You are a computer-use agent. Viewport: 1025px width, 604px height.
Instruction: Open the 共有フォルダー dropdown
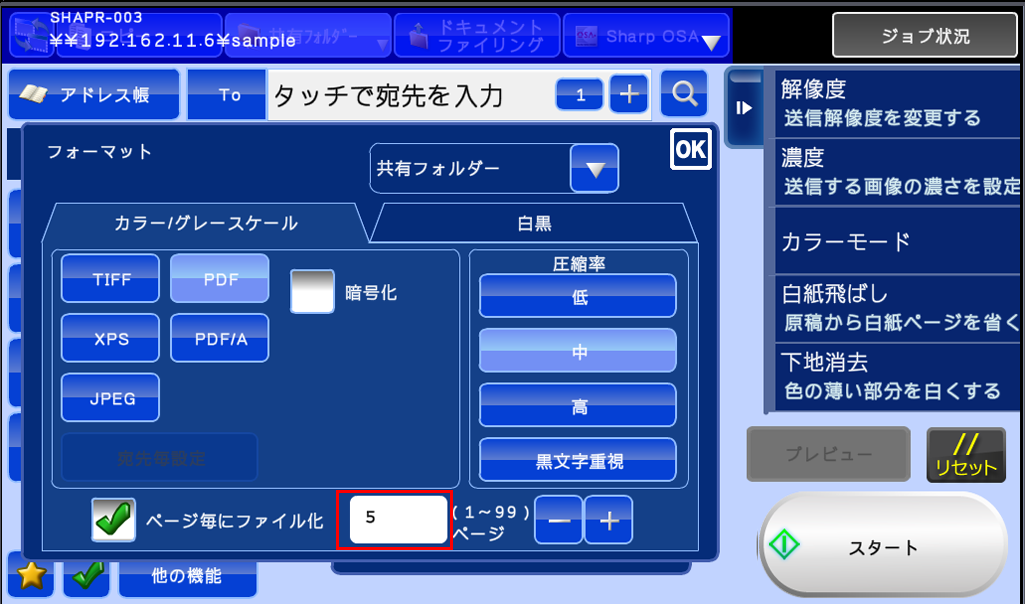pyautogui.click(x=594, y=169)
